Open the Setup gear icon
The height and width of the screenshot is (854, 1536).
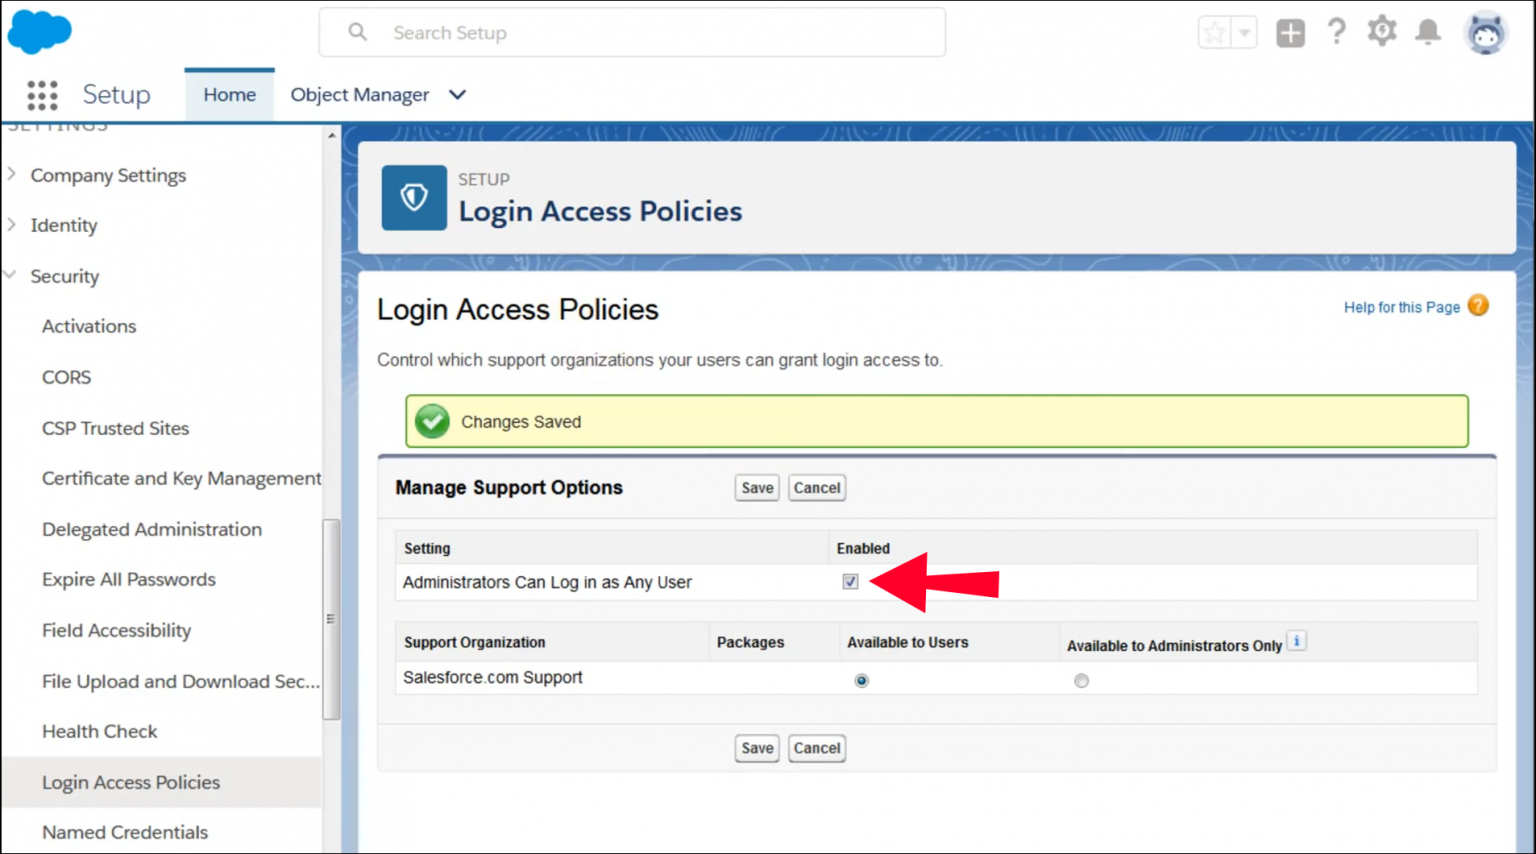(x=1381, y=32)
